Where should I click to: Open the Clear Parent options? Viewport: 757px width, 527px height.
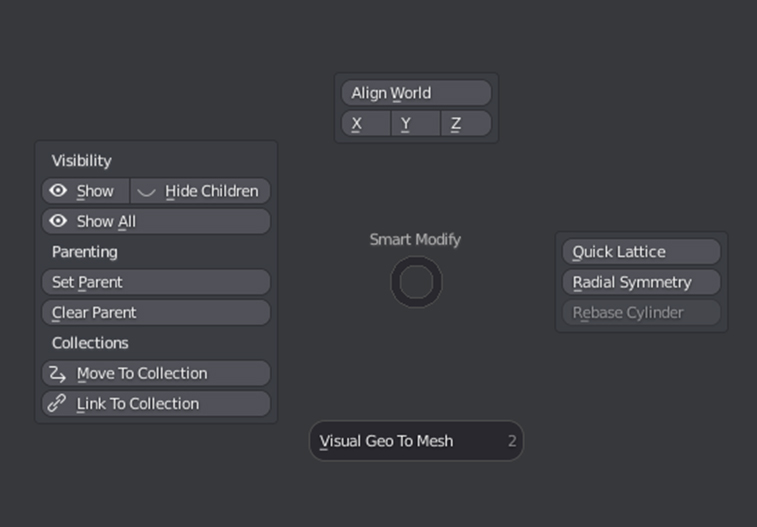pyautogui.click(x=156, y=313)
